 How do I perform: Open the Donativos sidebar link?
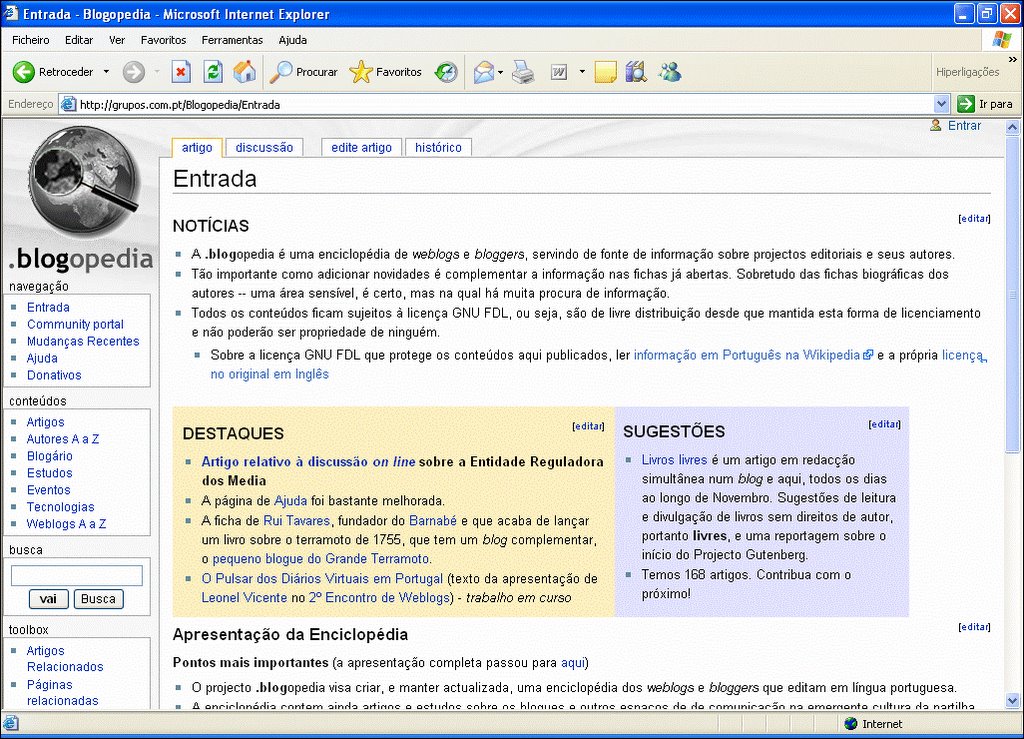[54, 375]
